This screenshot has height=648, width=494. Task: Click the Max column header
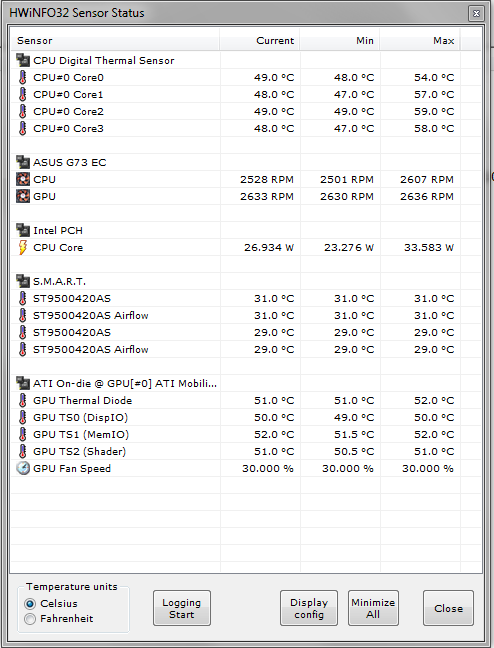click(x=420, y=40)
